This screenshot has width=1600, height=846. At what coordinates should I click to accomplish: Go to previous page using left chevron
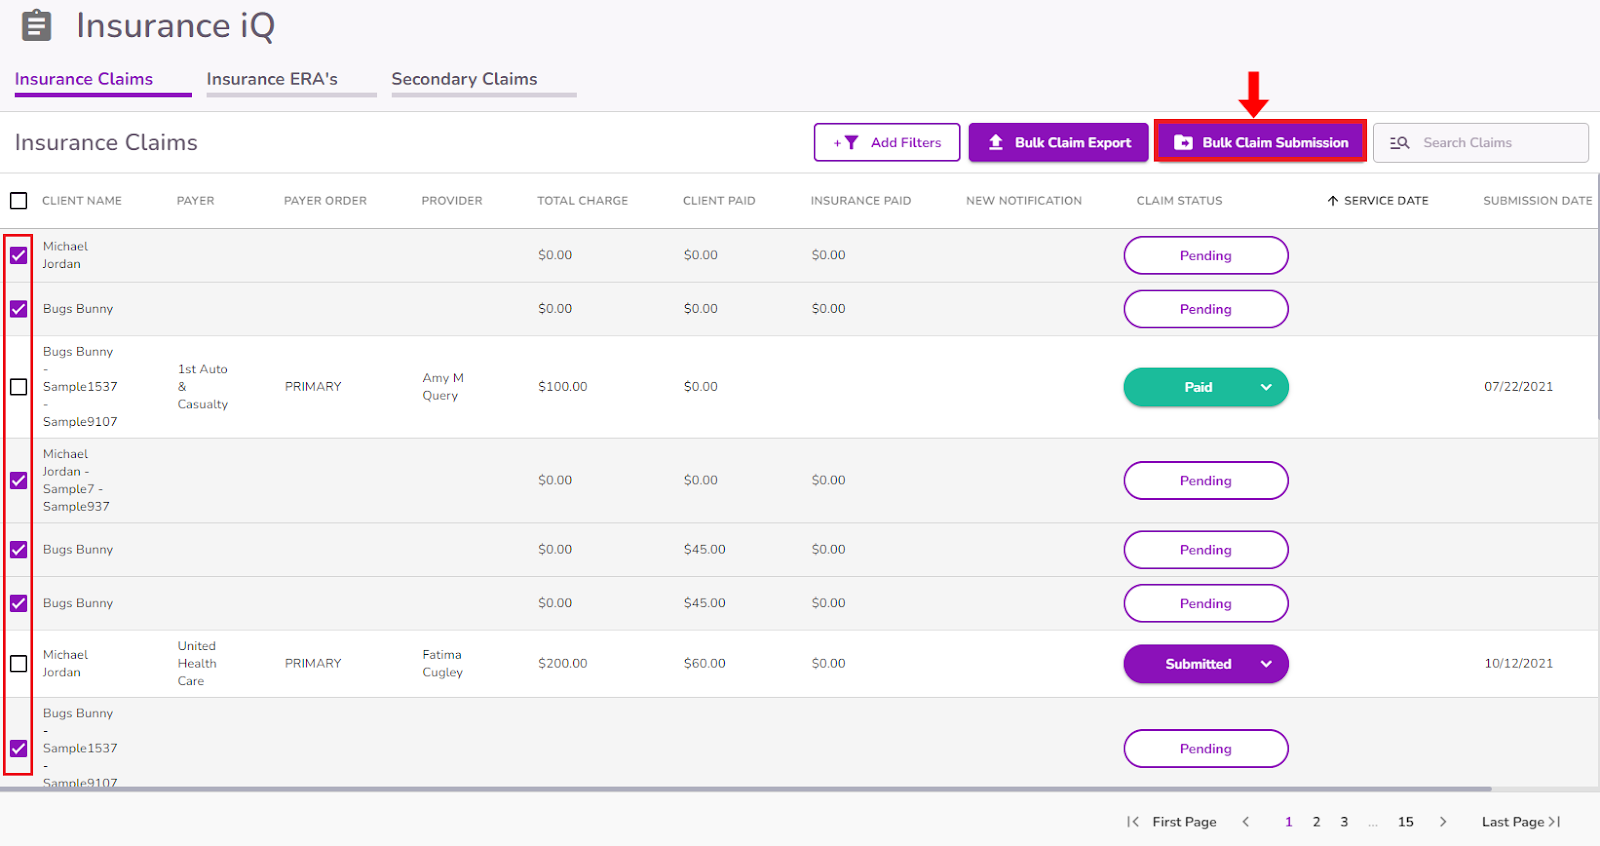(x=1246, y=822)
